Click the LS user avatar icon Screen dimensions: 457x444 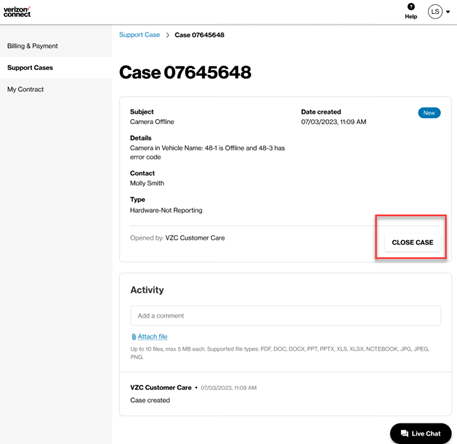point(435,12)
